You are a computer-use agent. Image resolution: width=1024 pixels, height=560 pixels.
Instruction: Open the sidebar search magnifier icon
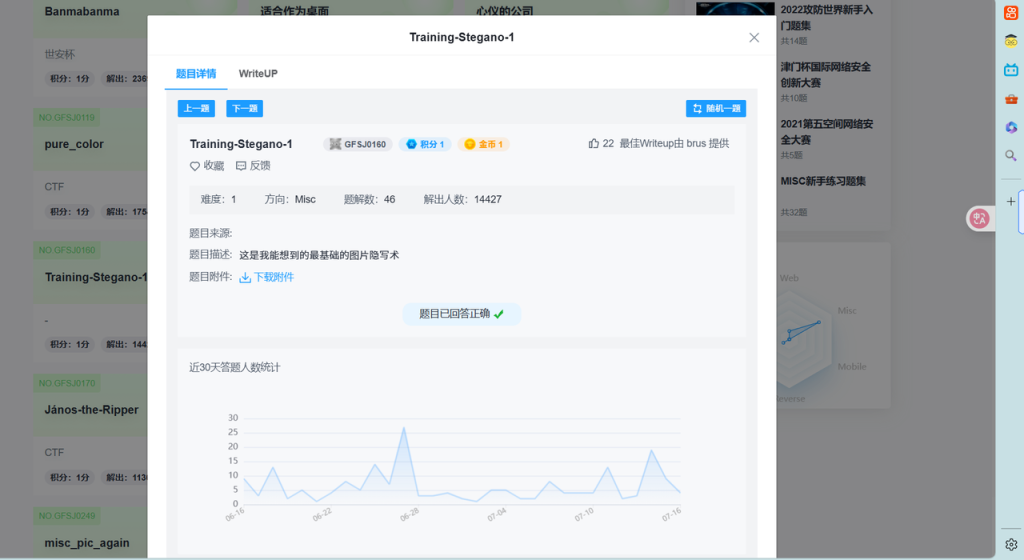[x=1011, y=156]
